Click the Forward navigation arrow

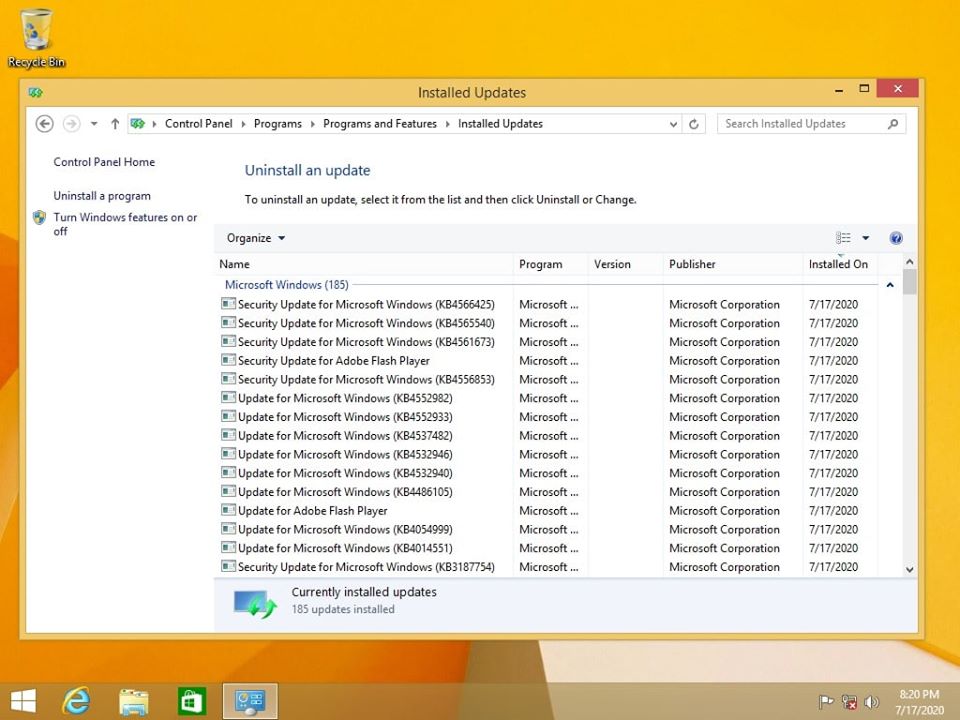tap(72, 124)
